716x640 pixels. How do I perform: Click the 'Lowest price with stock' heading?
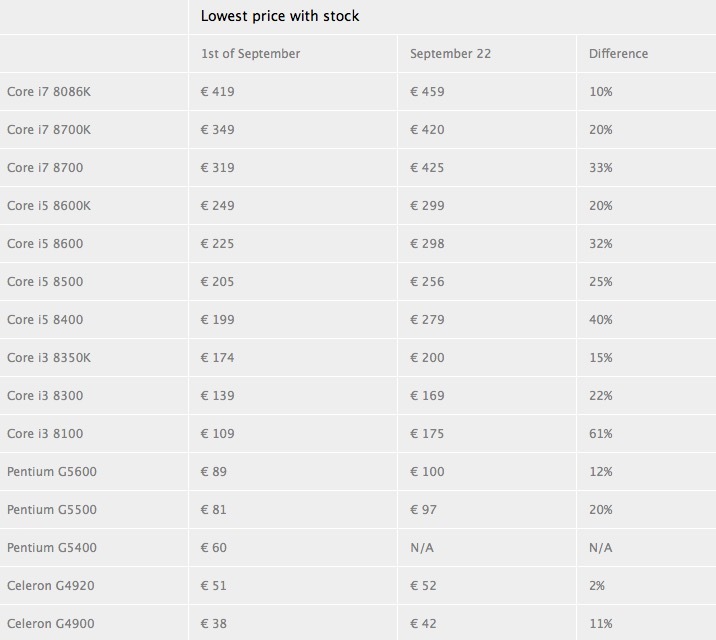pos(280,16)
